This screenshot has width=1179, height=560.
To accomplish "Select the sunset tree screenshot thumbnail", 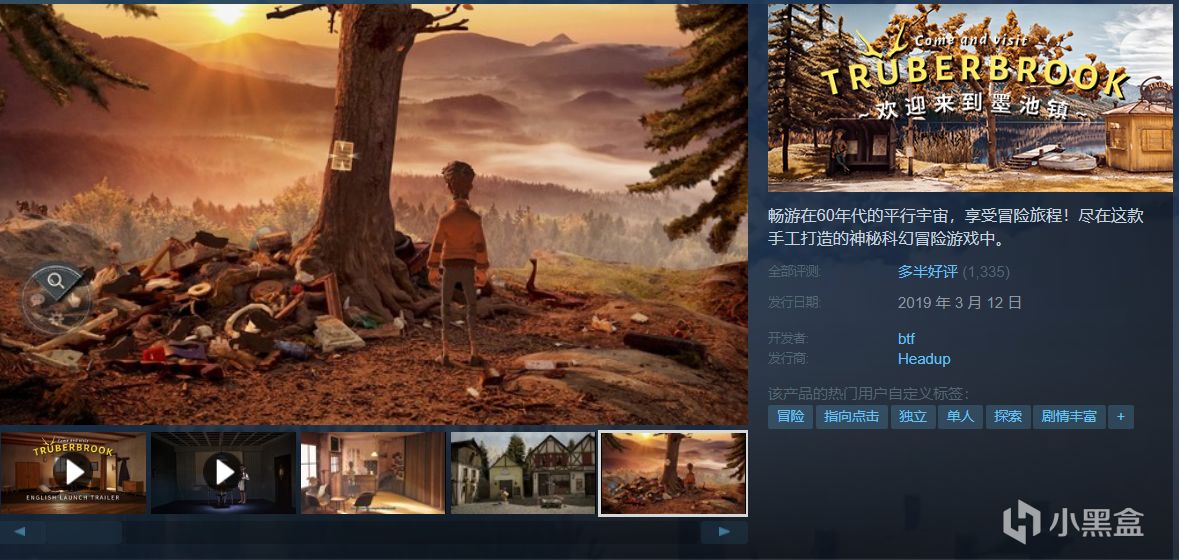I will coord(673,473).
